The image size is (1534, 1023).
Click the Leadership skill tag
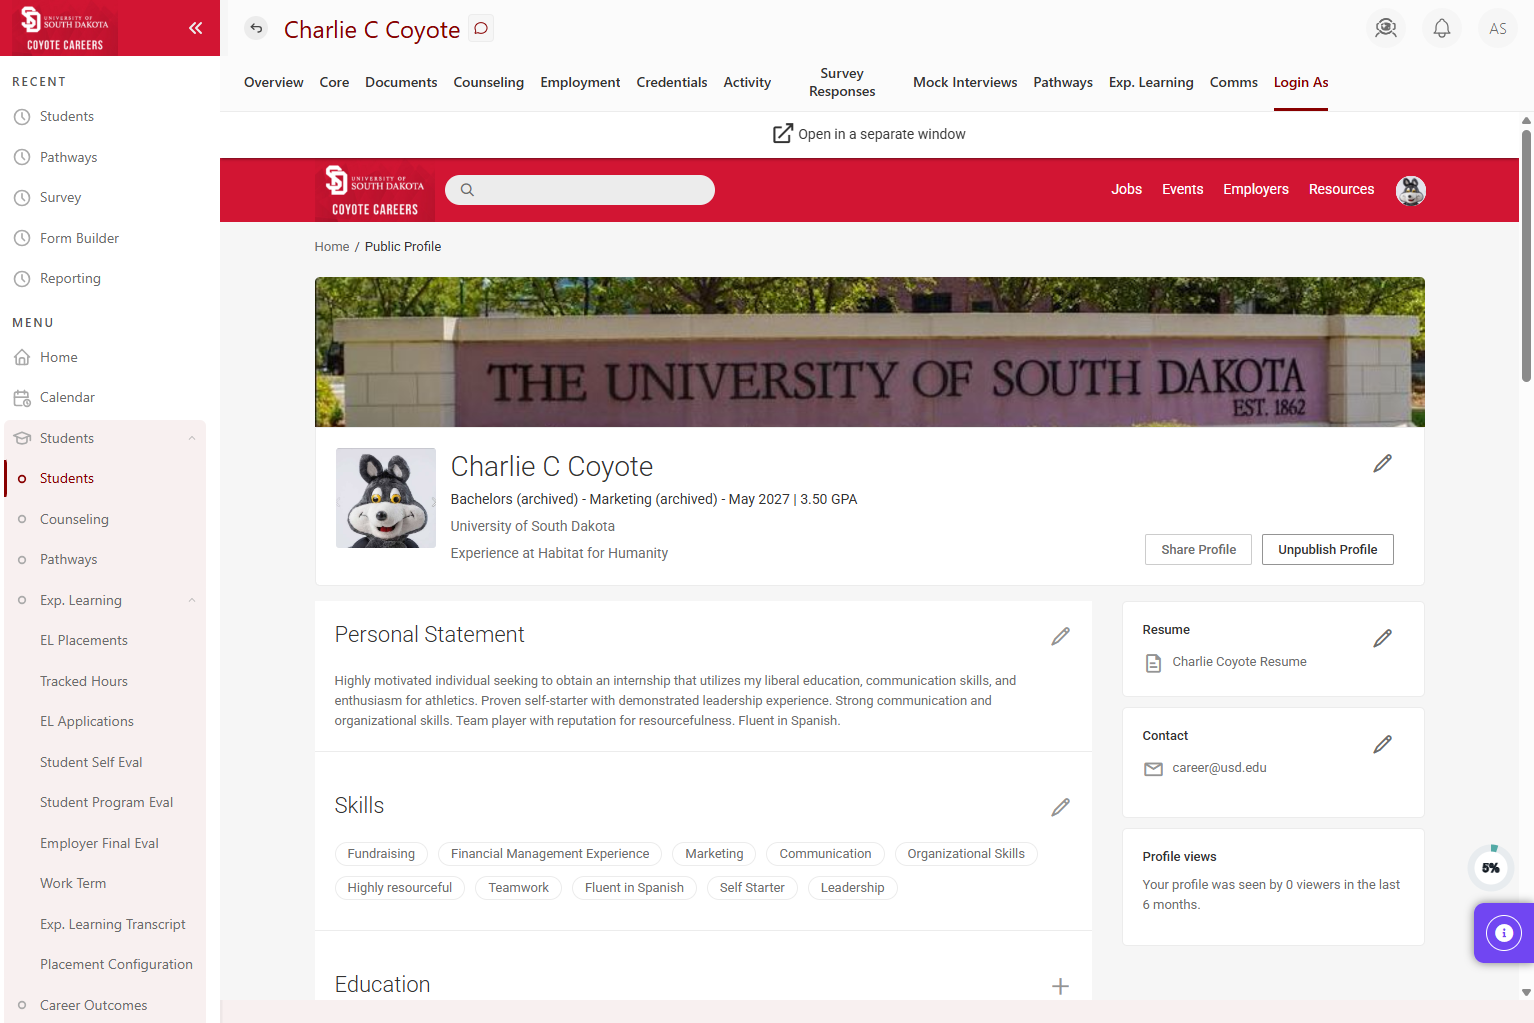pos(852,888)
